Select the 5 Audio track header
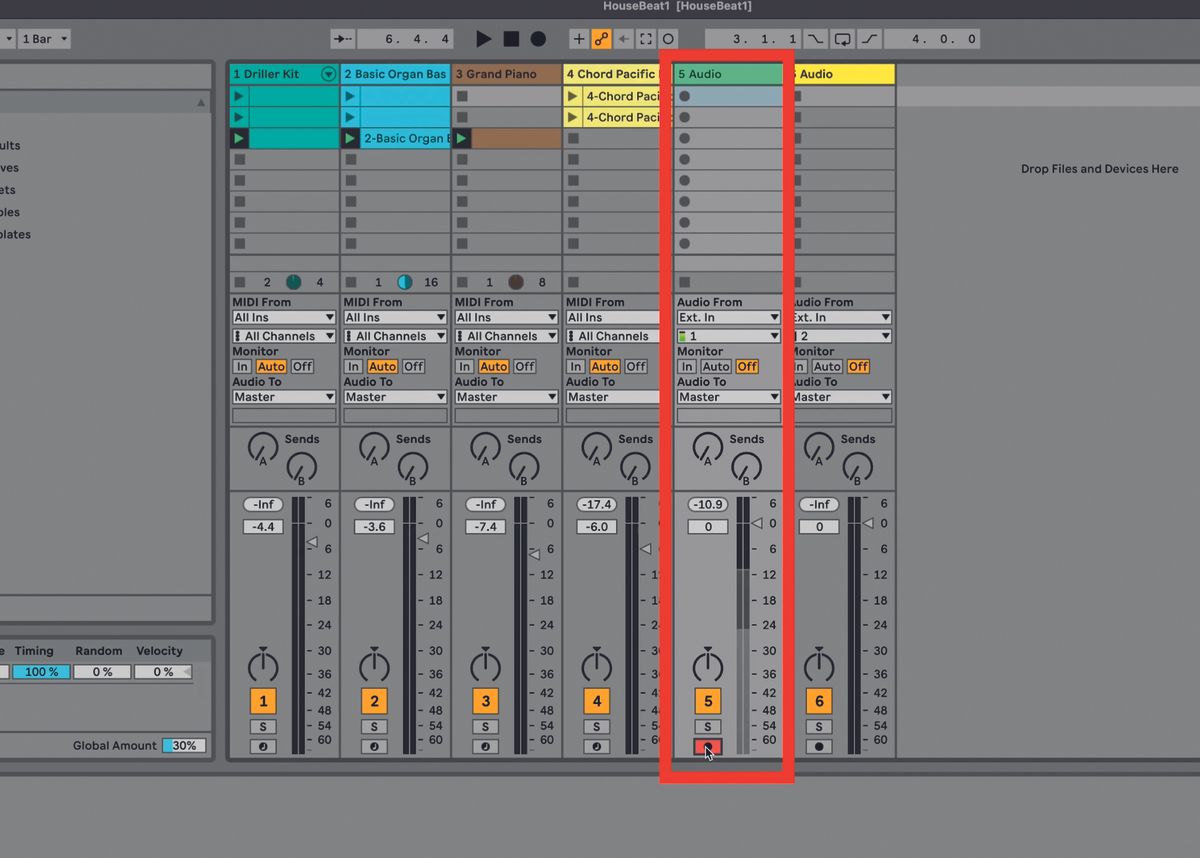Image resolution: width=1200 pixels, height=858 pixels. click(728, 74)
